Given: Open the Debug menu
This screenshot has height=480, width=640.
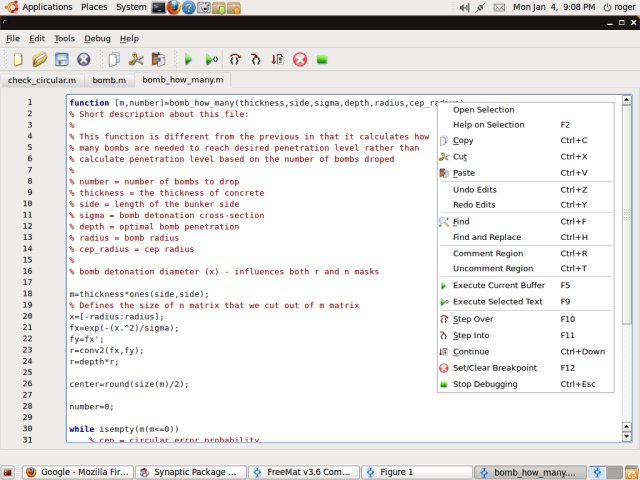Looking at the screenshot, I should (x=97, y=38).
